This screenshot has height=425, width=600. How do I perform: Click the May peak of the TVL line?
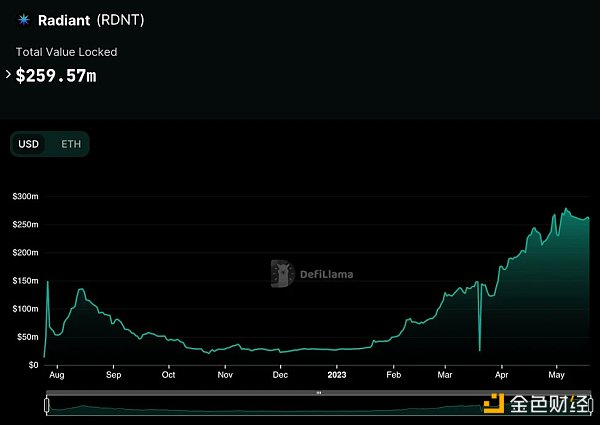[566, 210]
